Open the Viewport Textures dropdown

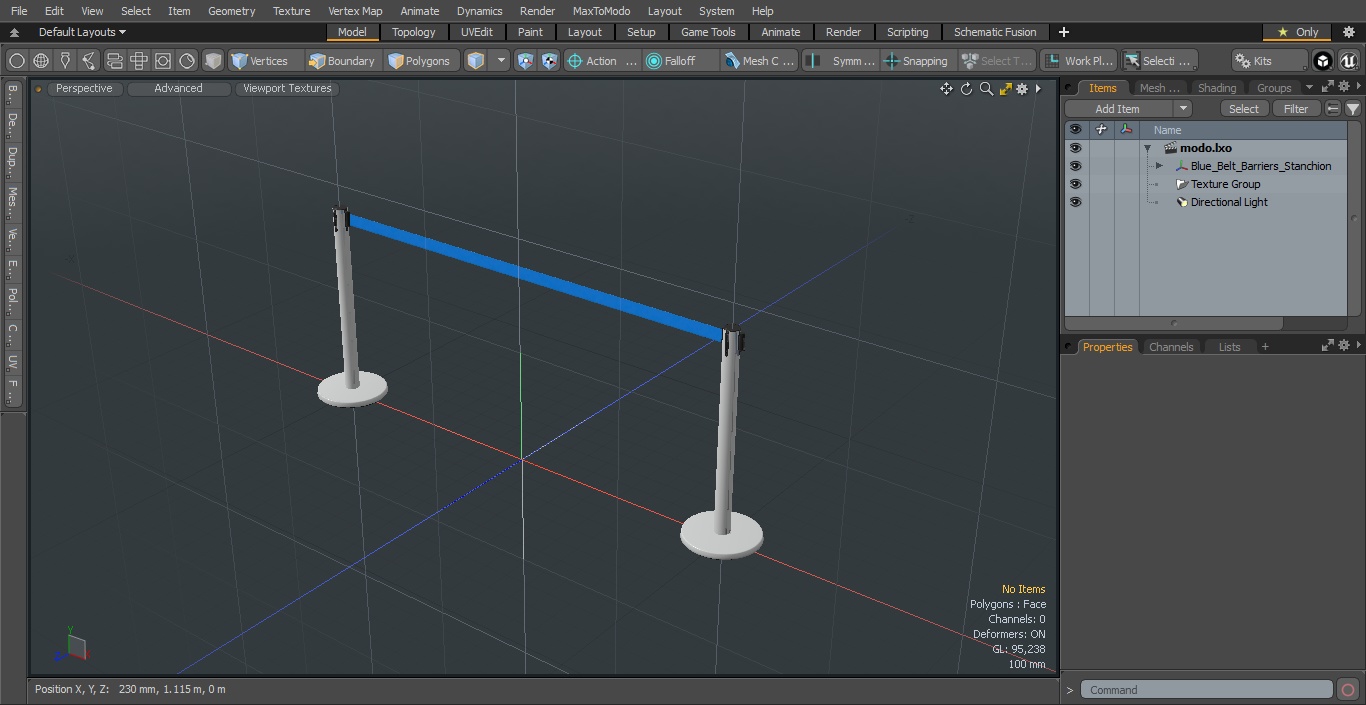coord(287,88)
